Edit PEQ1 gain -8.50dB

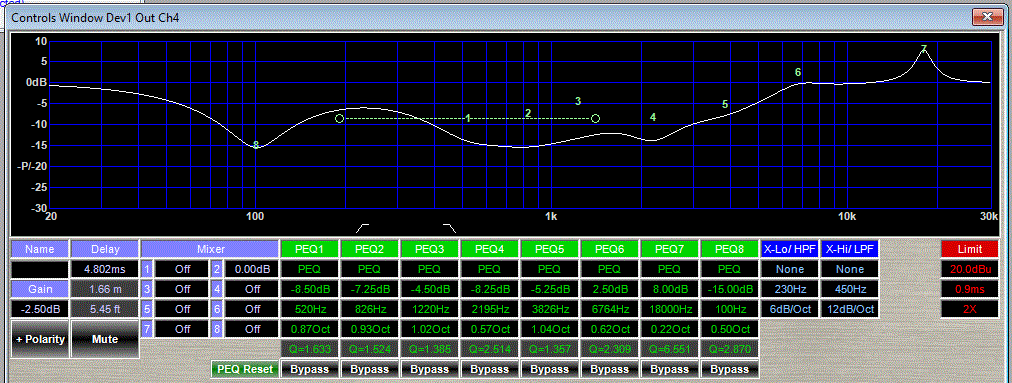[x=310, y=289]
